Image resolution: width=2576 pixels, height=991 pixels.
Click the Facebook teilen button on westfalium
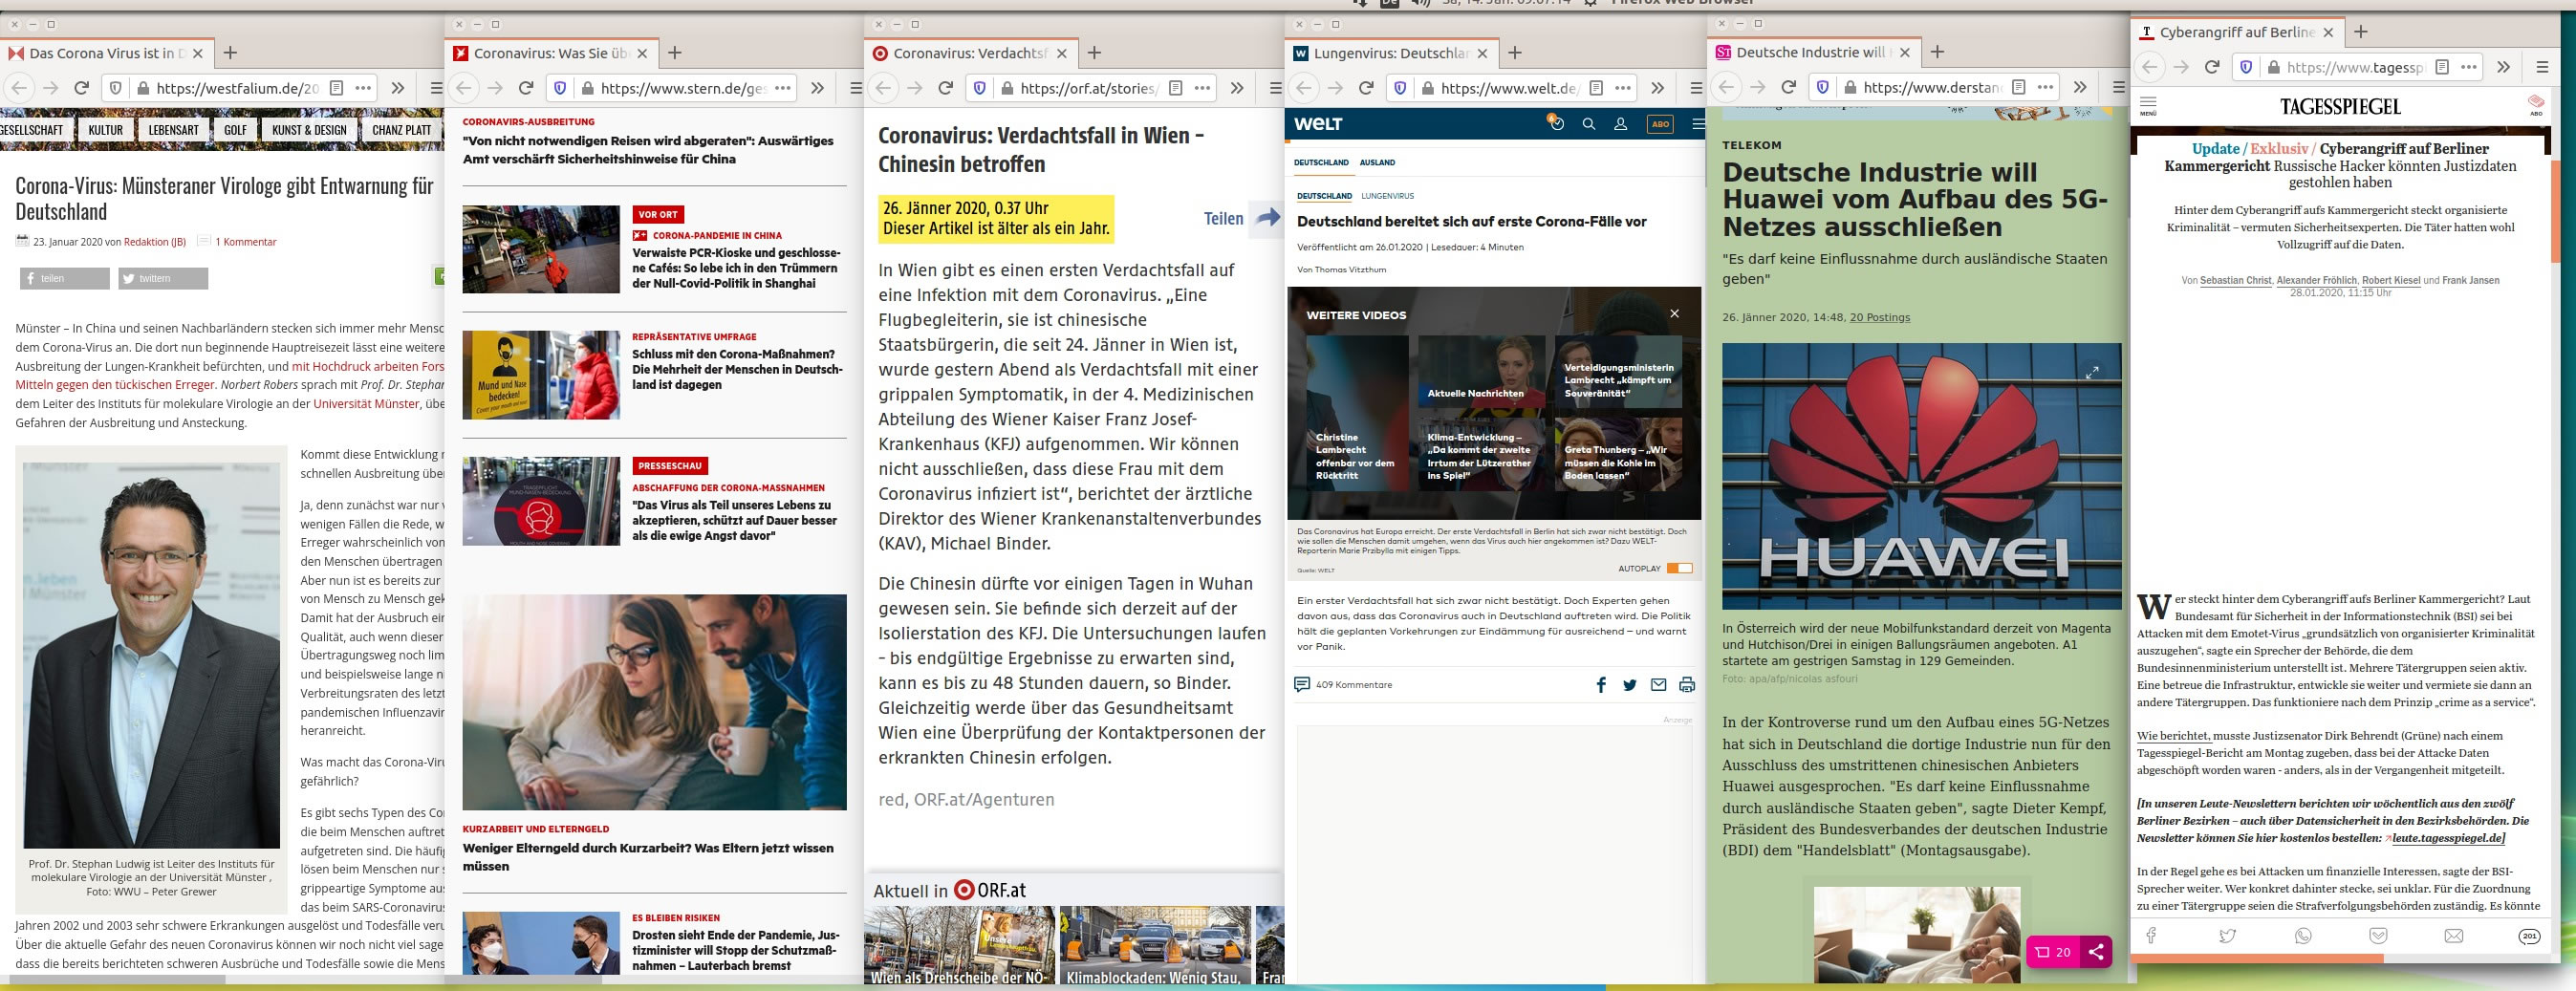click(65, 278)
